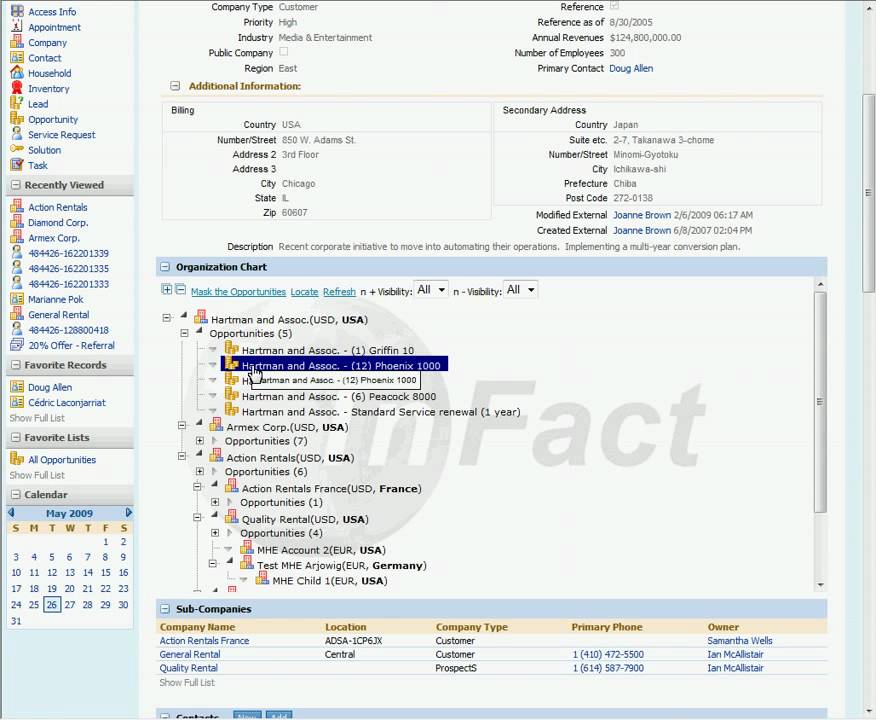Click the Organization Chart vertical scrollbar thumb
Viewport: 876px width, 720px height.
[820, 402]
